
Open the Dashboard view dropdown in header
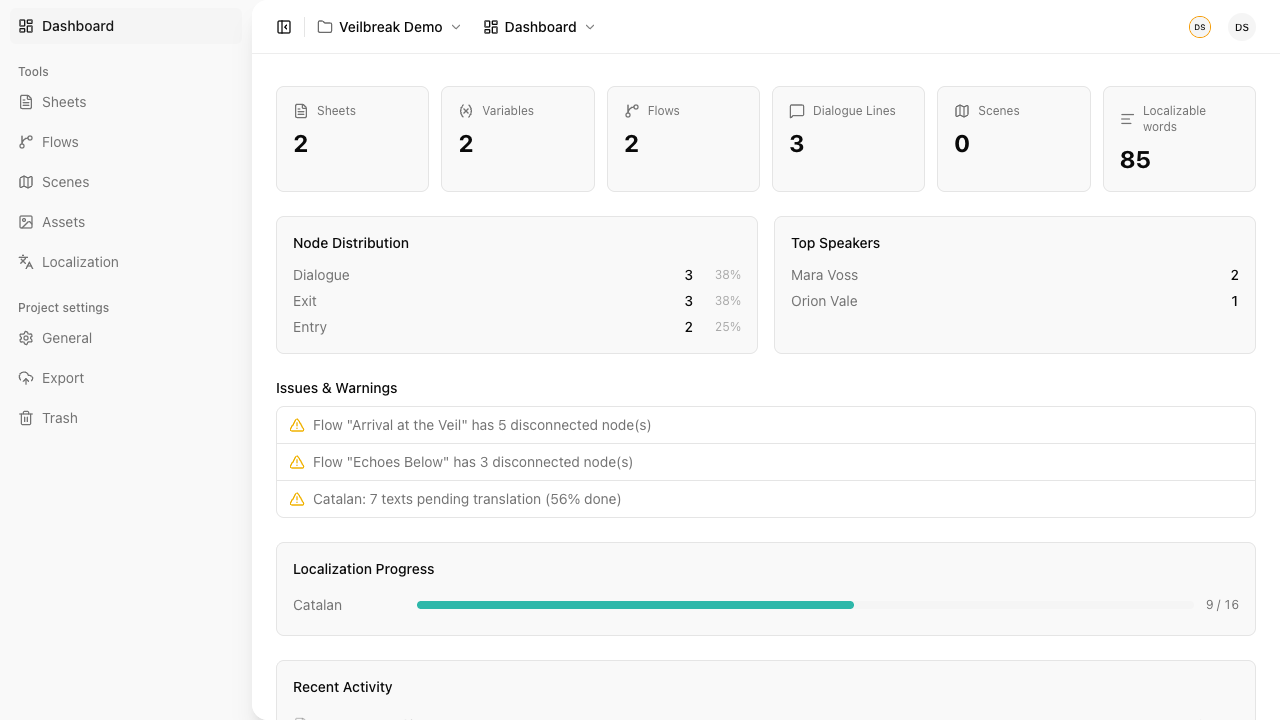[x=540, y=27]
